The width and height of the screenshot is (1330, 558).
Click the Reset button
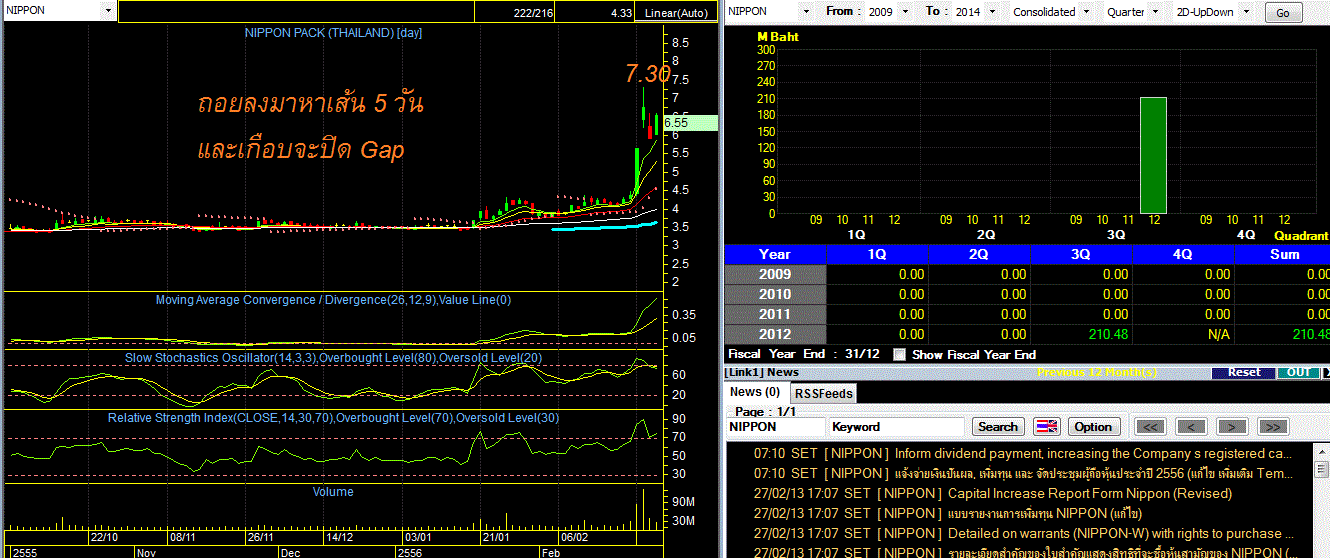(x=1244, y=372)
